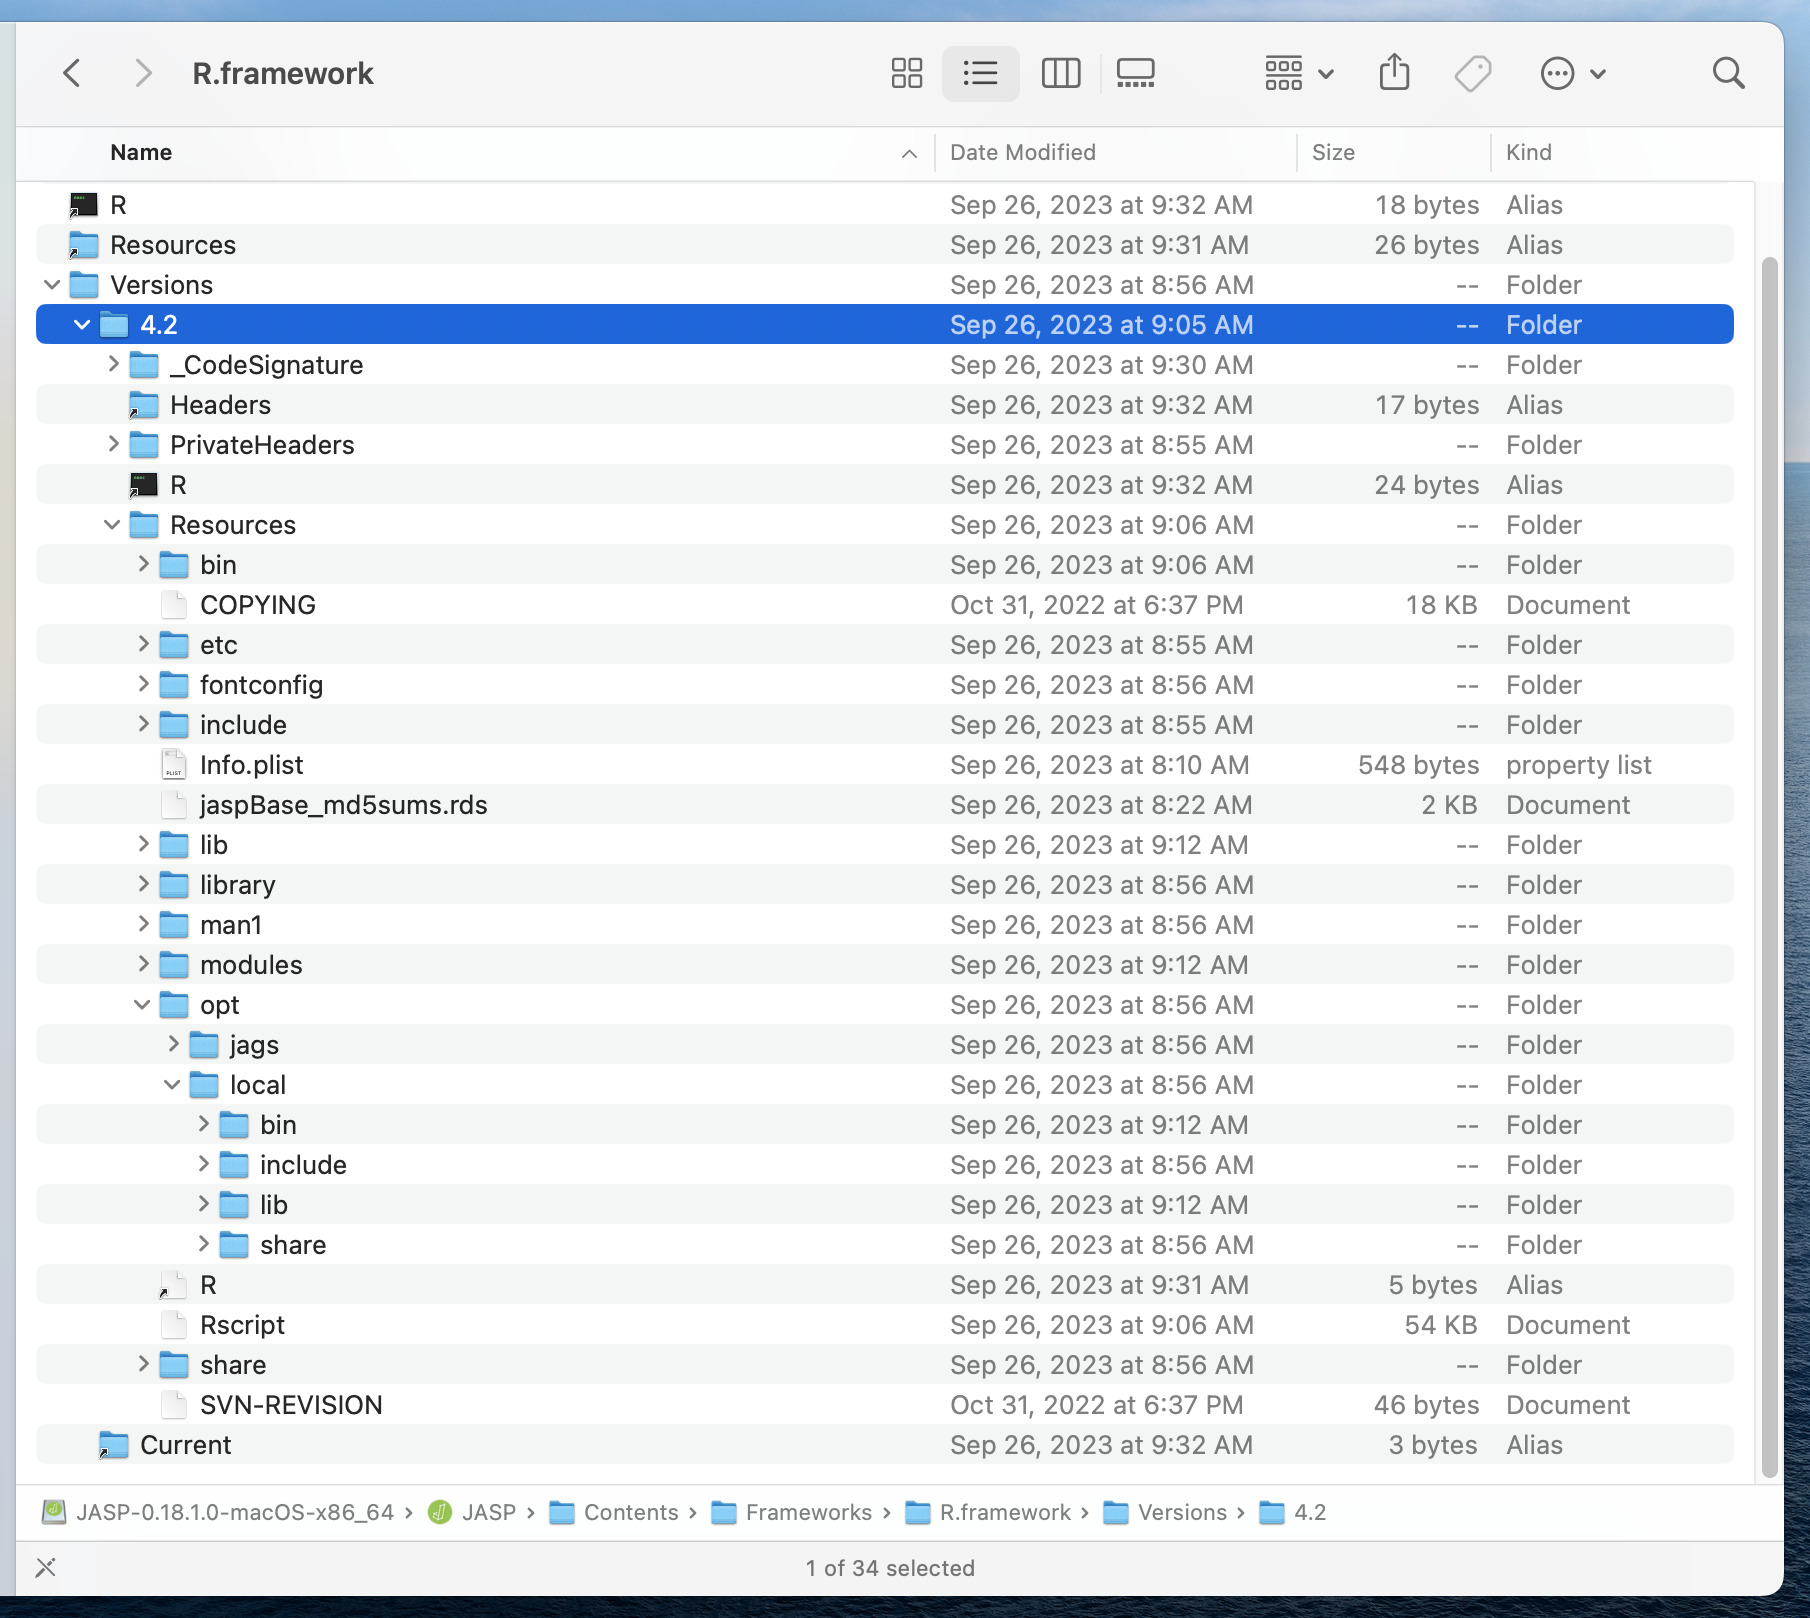Open the Share sheet

tap(1395, 72)
